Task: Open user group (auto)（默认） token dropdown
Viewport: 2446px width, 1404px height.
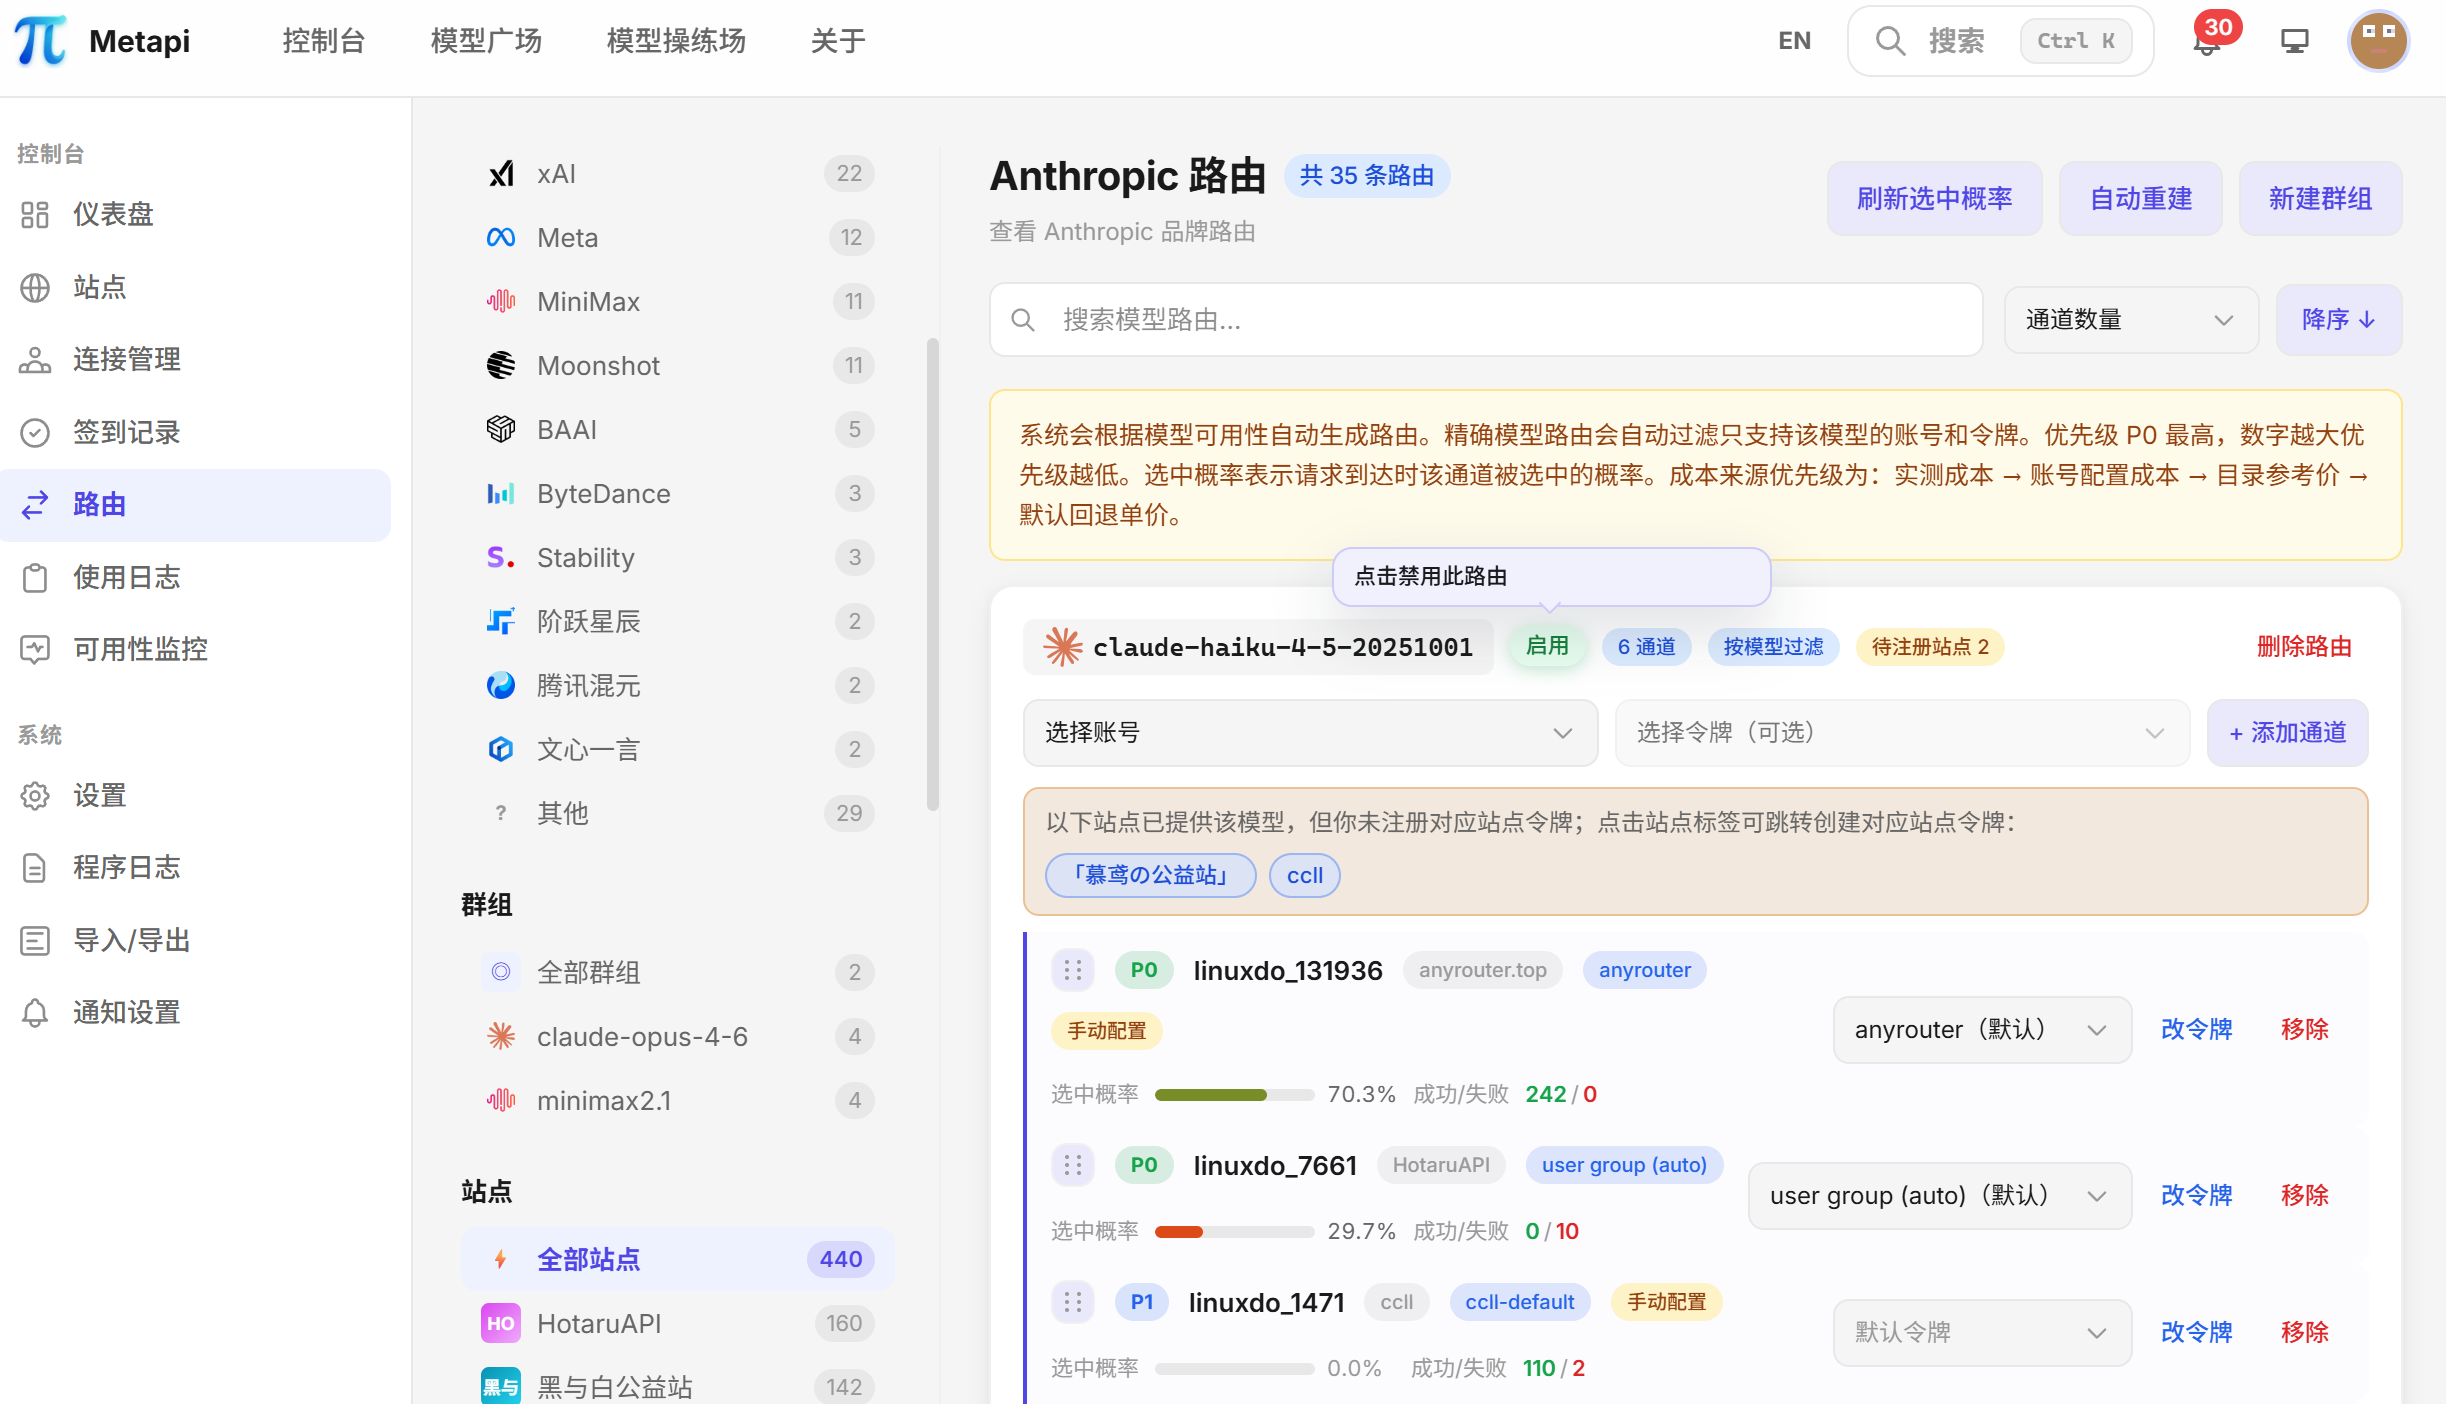Action: (x=1940, y=1196)
